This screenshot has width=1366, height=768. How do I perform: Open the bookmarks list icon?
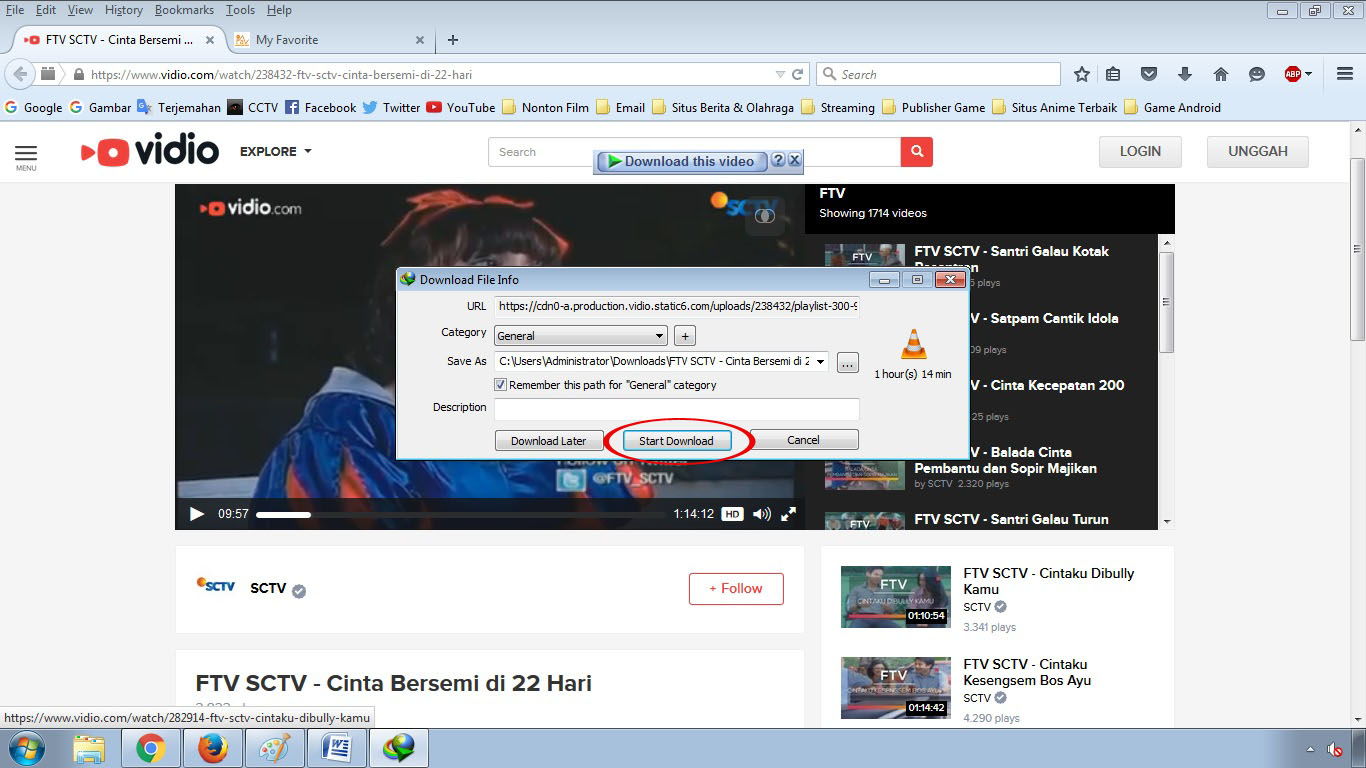[x=1113, y=74]
